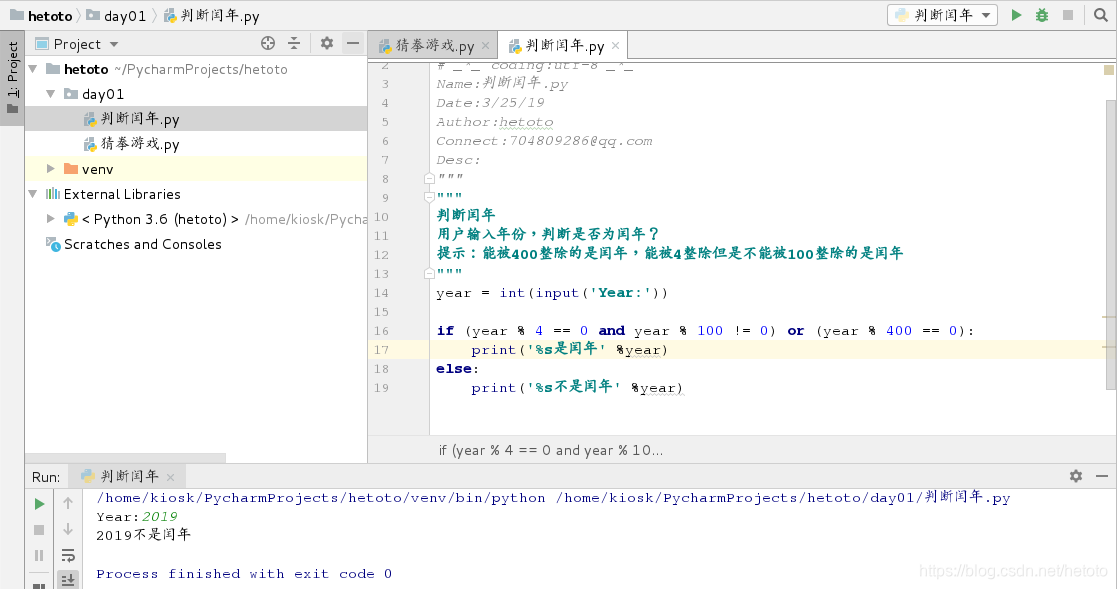Toggle scroll to end in Run console
The width and height of the screenshot is (1117, 589).
point(68,580)
